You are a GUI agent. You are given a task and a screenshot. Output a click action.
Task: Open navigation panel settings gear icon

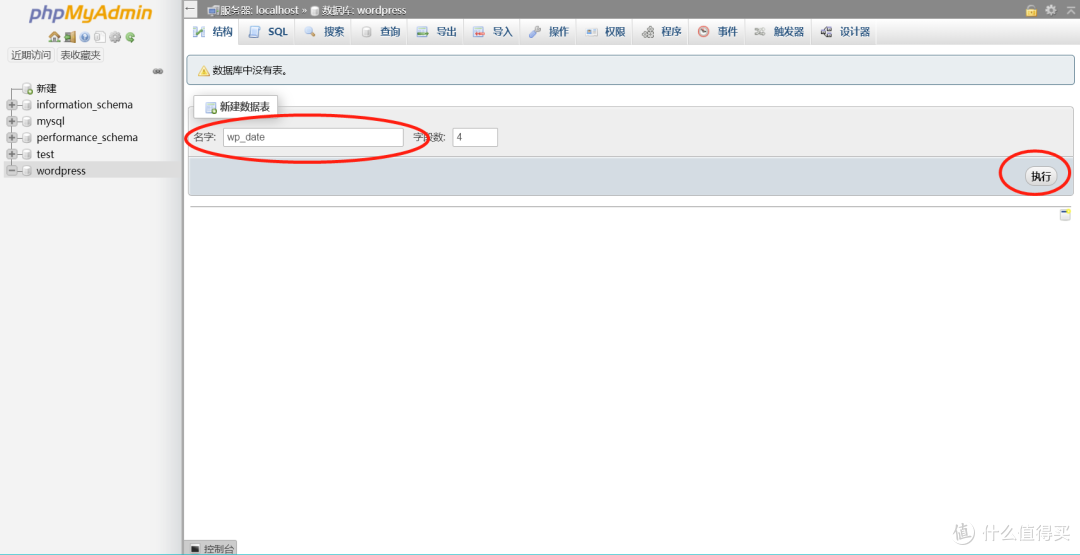[115, 37]
